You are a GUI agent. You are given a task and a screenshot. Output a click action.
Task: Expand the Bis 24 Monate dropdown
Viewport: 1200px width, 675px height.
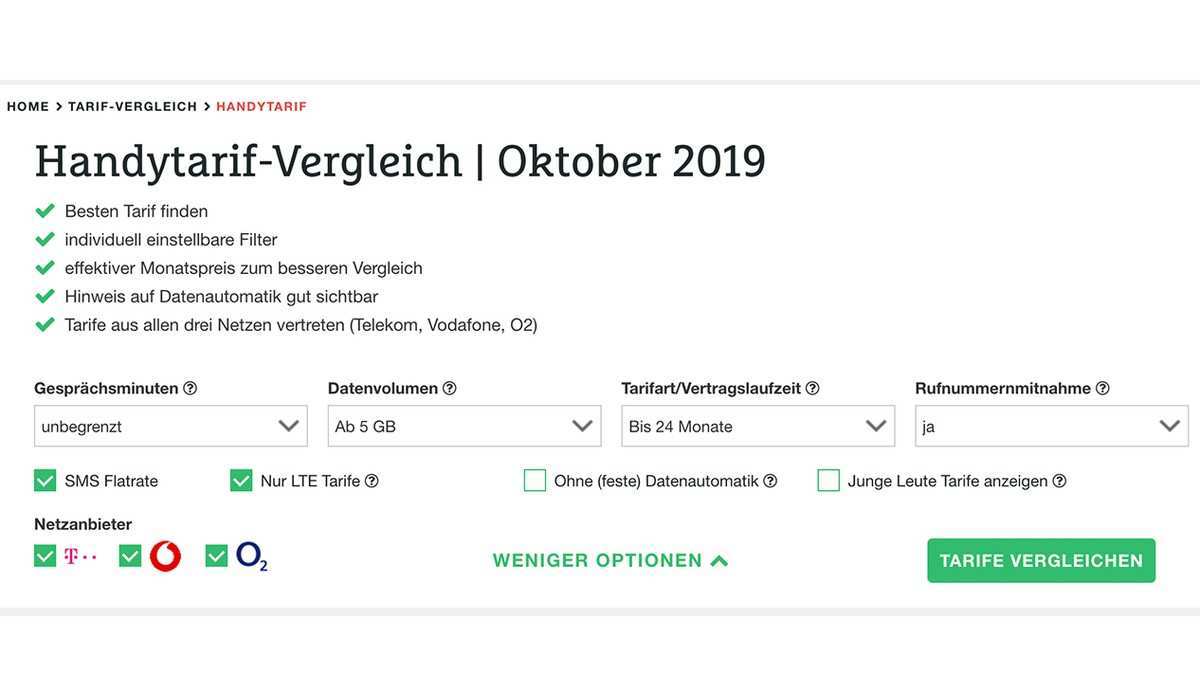pyautogui.click(x=758, y=426)
